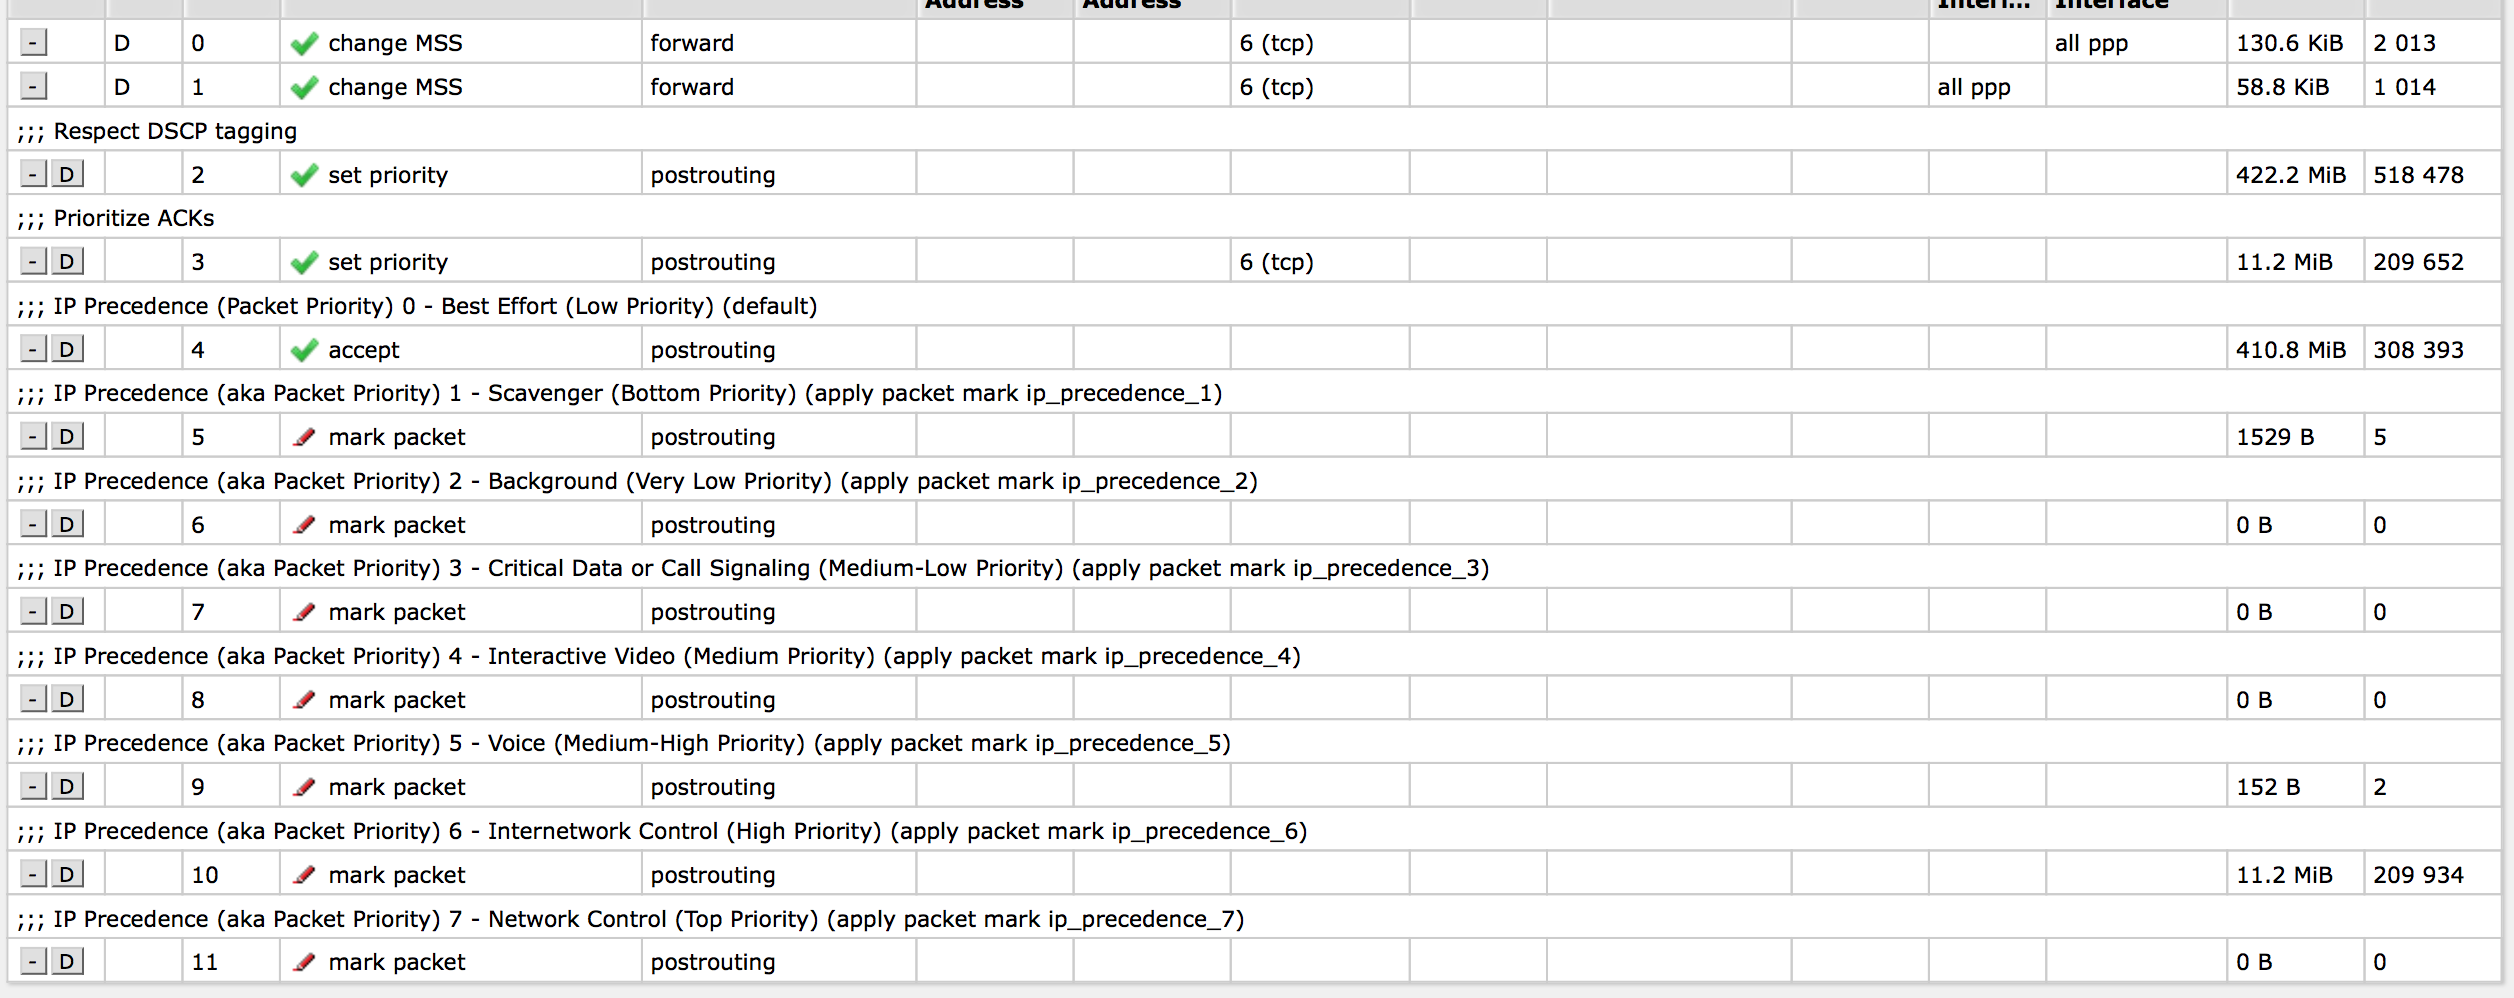Select the 'Prioritize ACKs' comment row
This screenshot has width=2514, height=998.
pos(134,219)
